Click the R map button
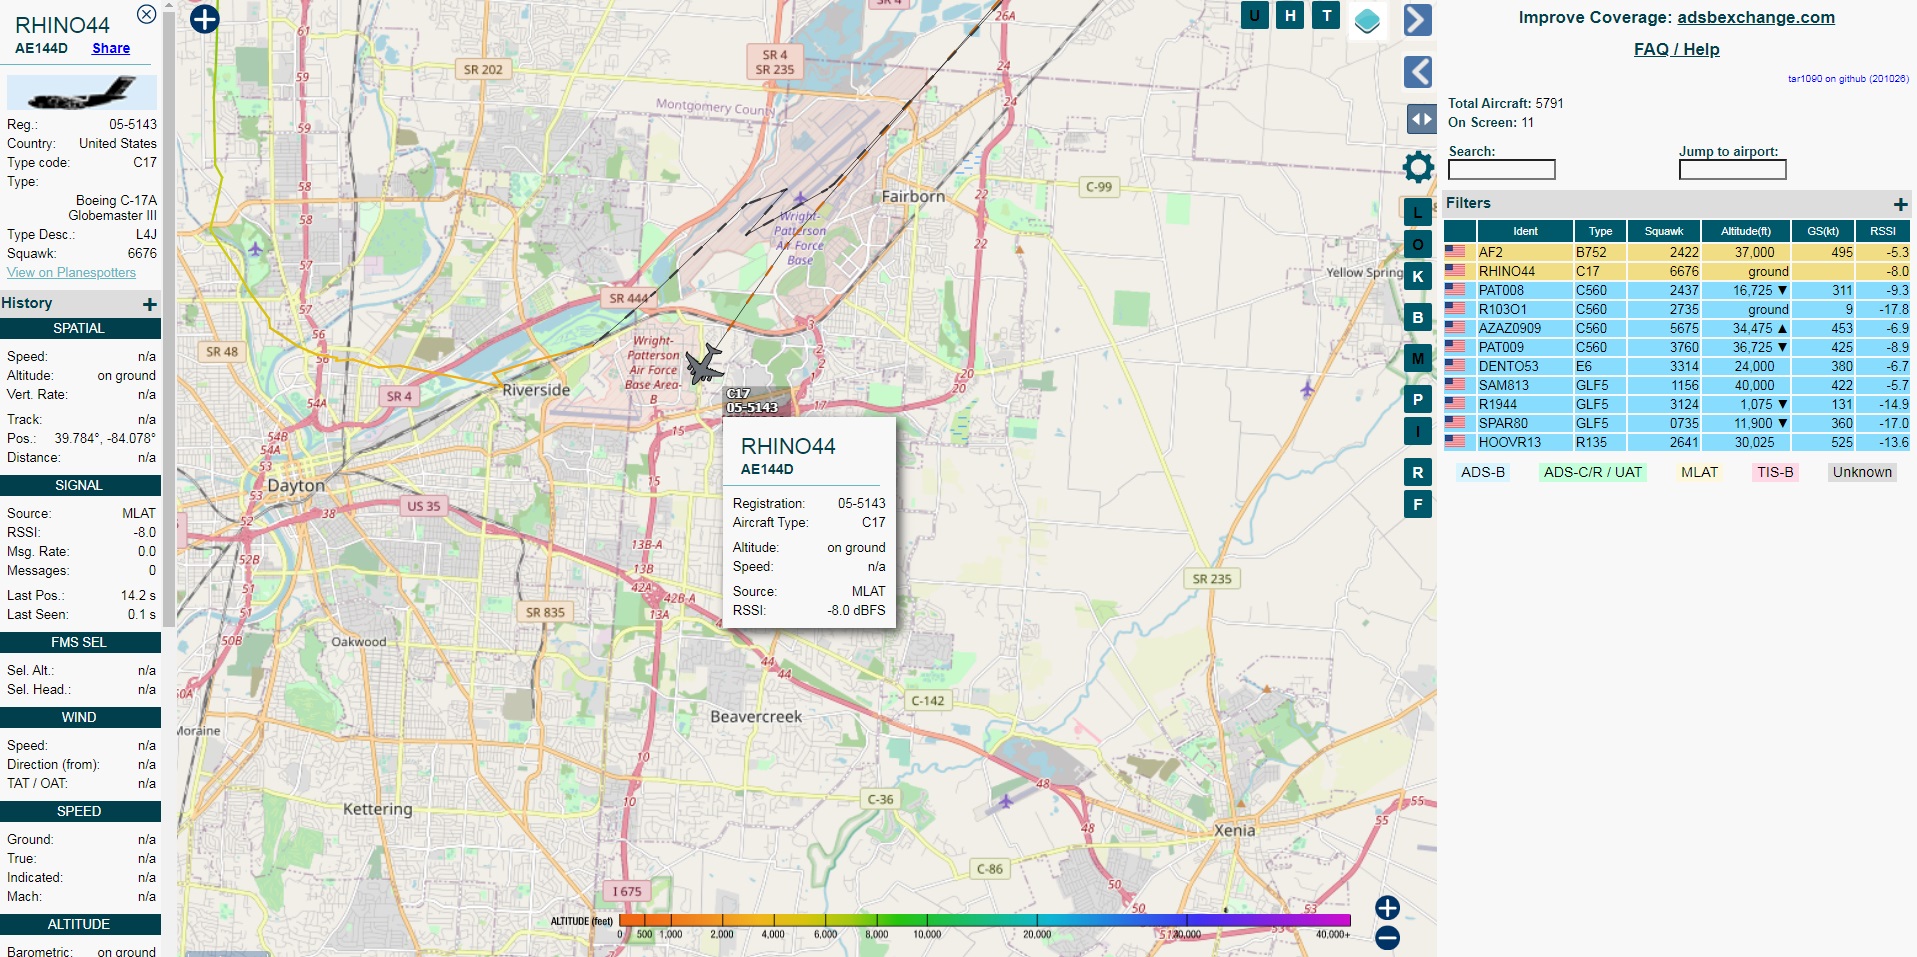The image size is (1917, 957). [x=1417, y=472]
